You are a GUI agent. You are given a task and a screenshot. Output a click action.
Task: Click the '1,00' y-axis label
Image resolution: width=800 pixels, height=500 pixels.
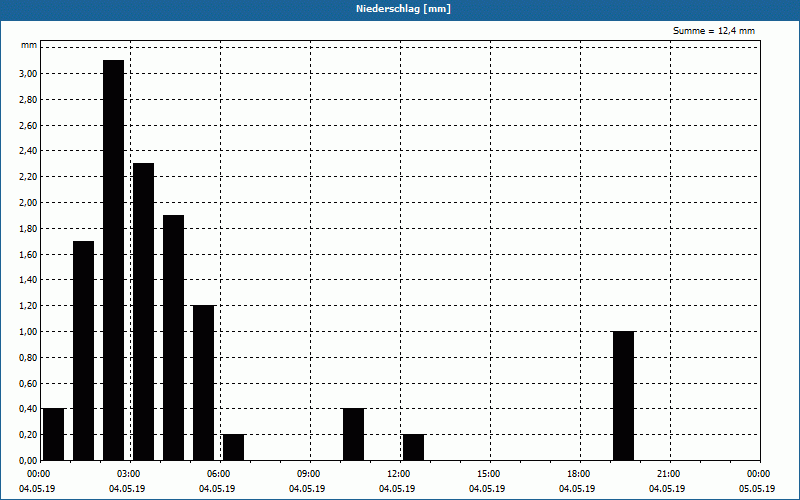pos(28,332)
